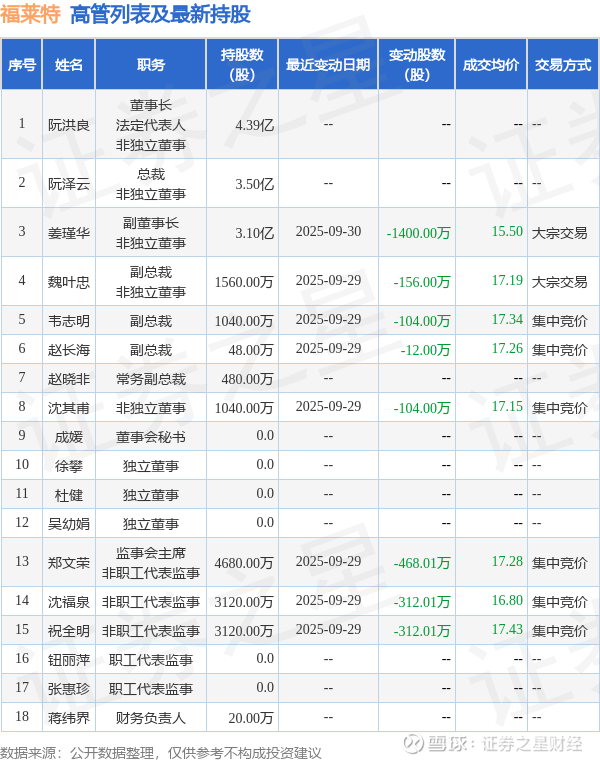Select the name 魏叶忠 in row 4
The width and height of the screenshot is (600, 762).
point(69,282)
